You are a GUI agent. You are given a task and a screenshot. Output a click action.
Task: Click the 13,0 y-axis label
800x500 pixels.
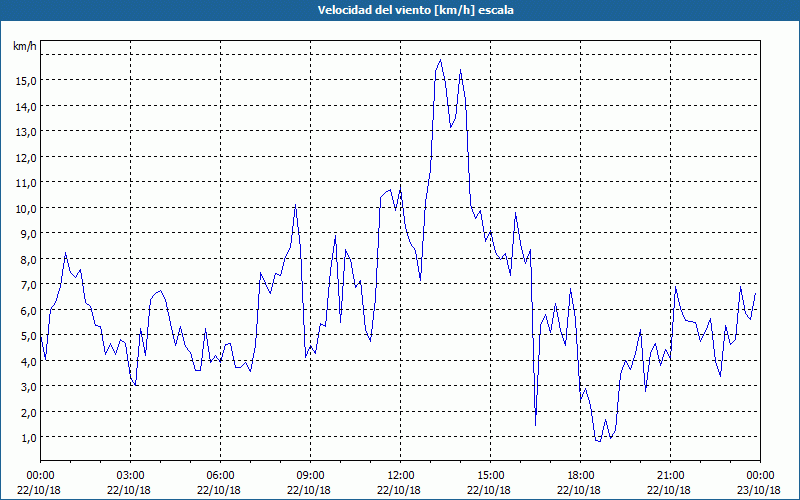(26, 132)
